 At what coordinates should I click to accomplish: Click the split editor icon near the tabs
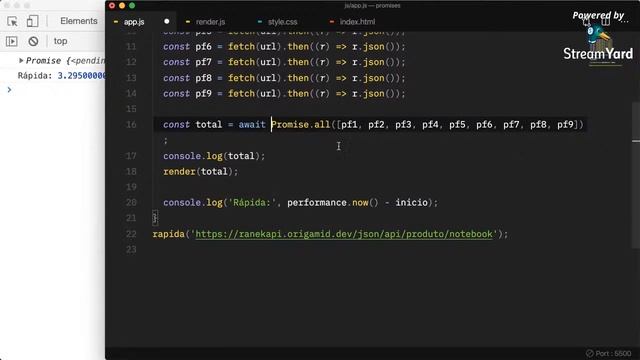point(606,21)
